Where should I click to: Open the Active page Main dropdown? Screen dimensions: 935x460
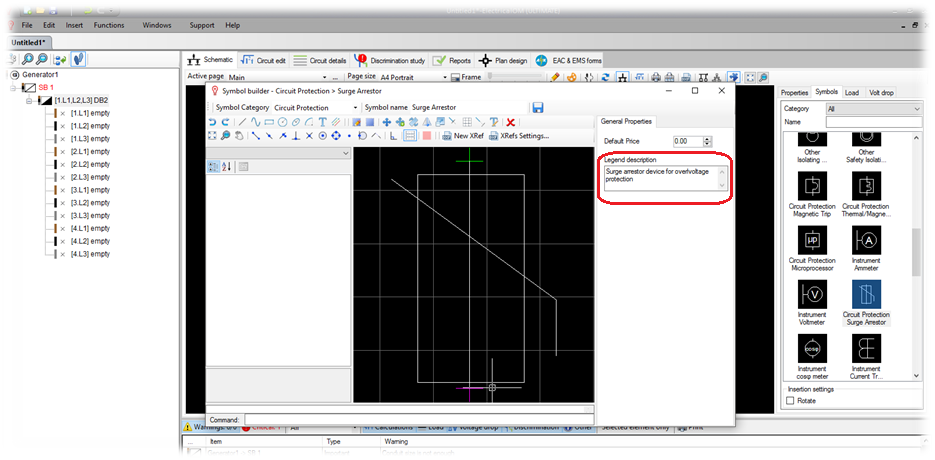pos(324,77)
